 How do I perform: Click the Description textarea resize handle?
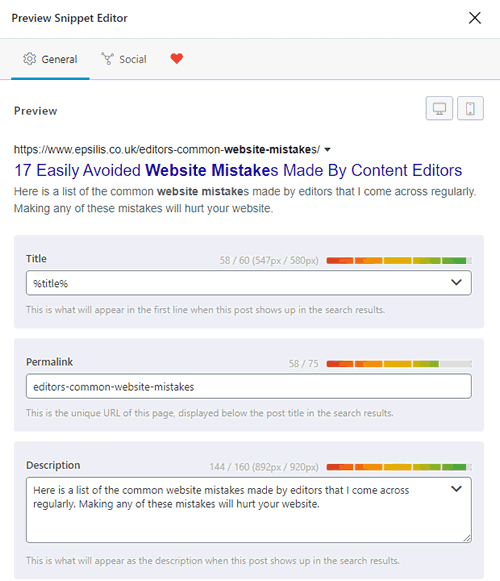(467, 538)
